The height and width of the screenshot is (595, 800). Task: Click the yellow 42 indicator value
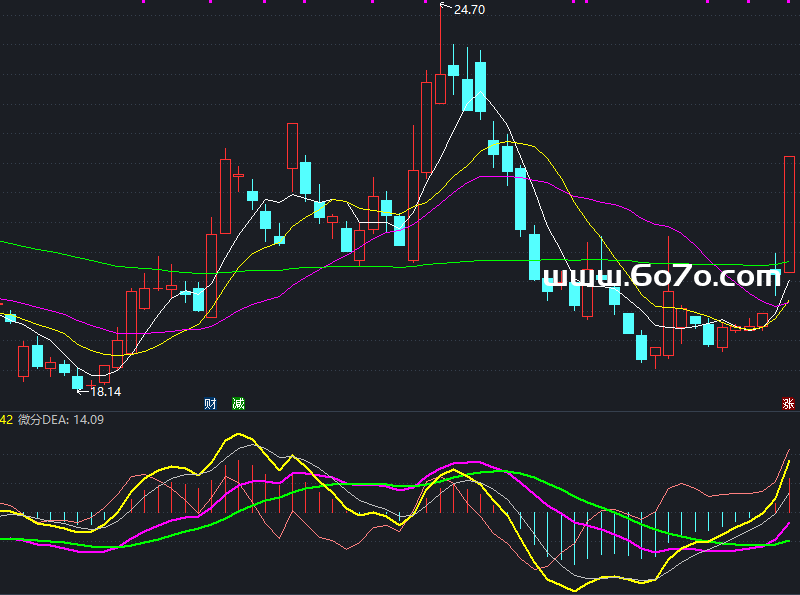coord(6,420)
